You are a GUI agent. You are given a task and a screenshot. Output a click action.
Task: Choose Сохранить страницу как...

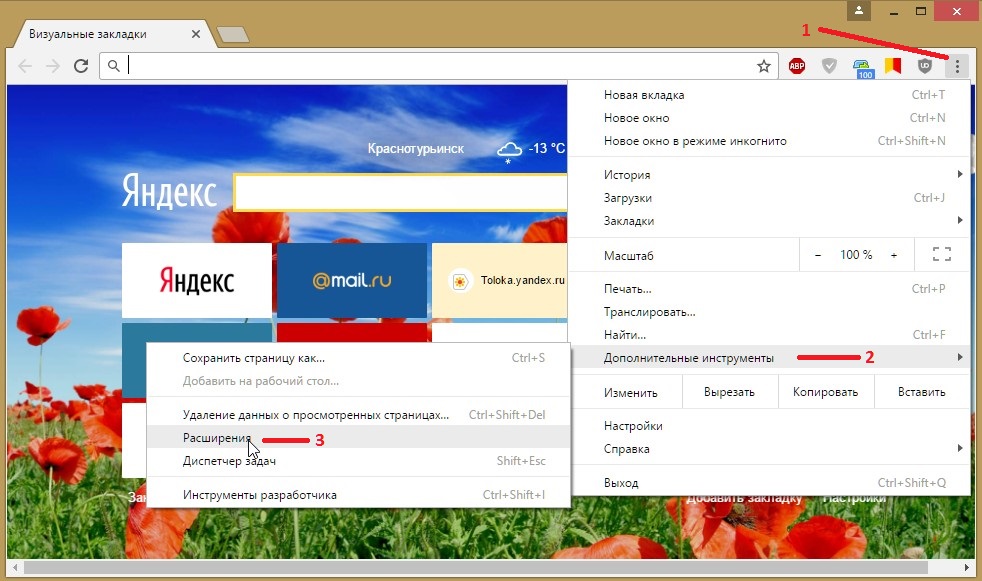pyautogui.click(x=358, y=358)
